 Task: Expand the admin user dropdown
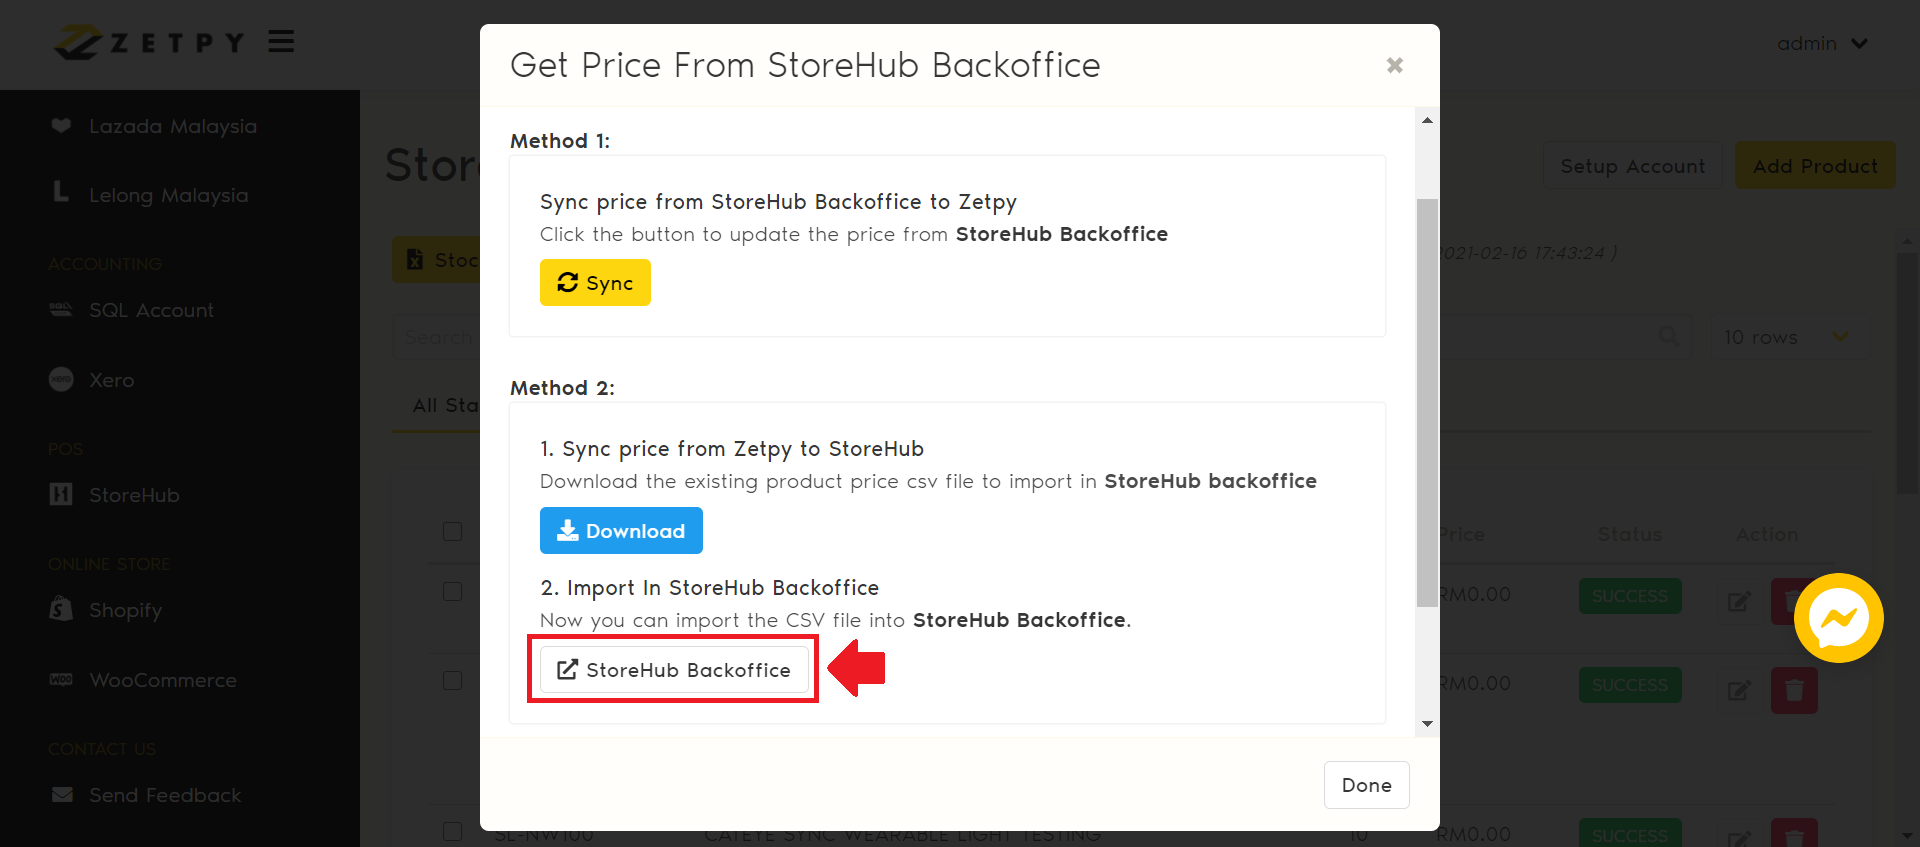click(x=1822, y=44)
